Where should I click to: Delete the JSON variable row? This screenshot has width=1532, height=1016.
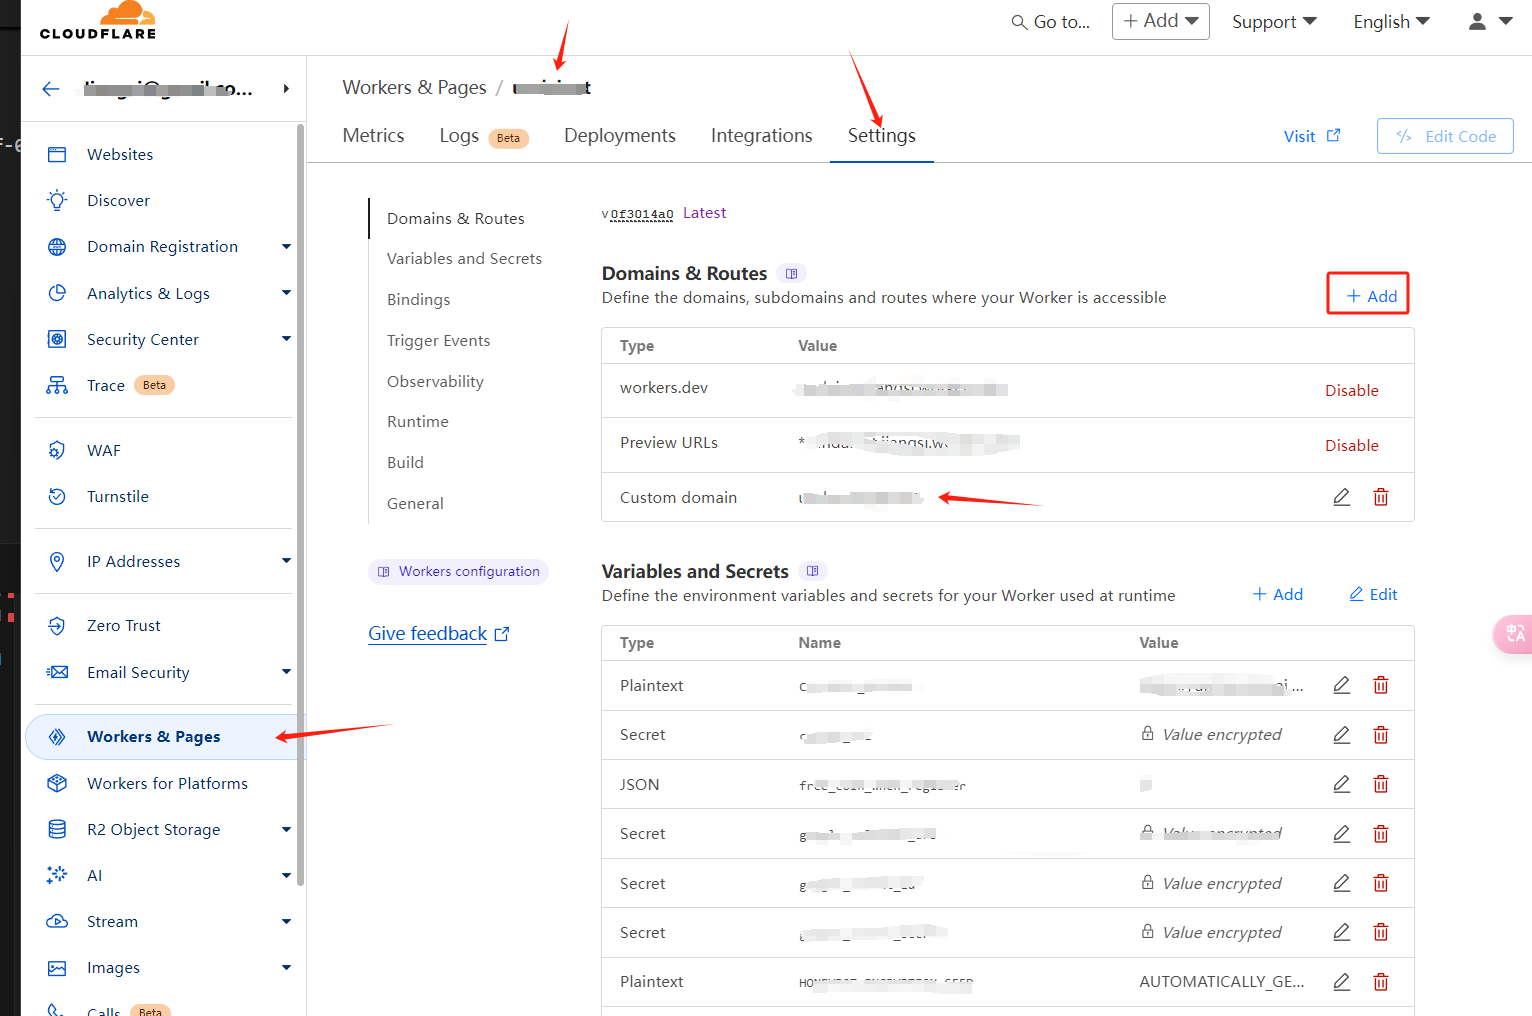pyautogui.click(x=1381, y=784)
